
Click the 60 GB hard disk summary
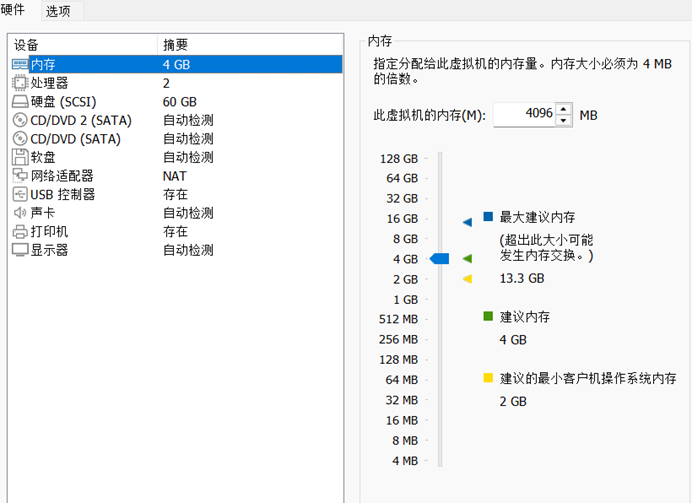click(x=179, y=102)
